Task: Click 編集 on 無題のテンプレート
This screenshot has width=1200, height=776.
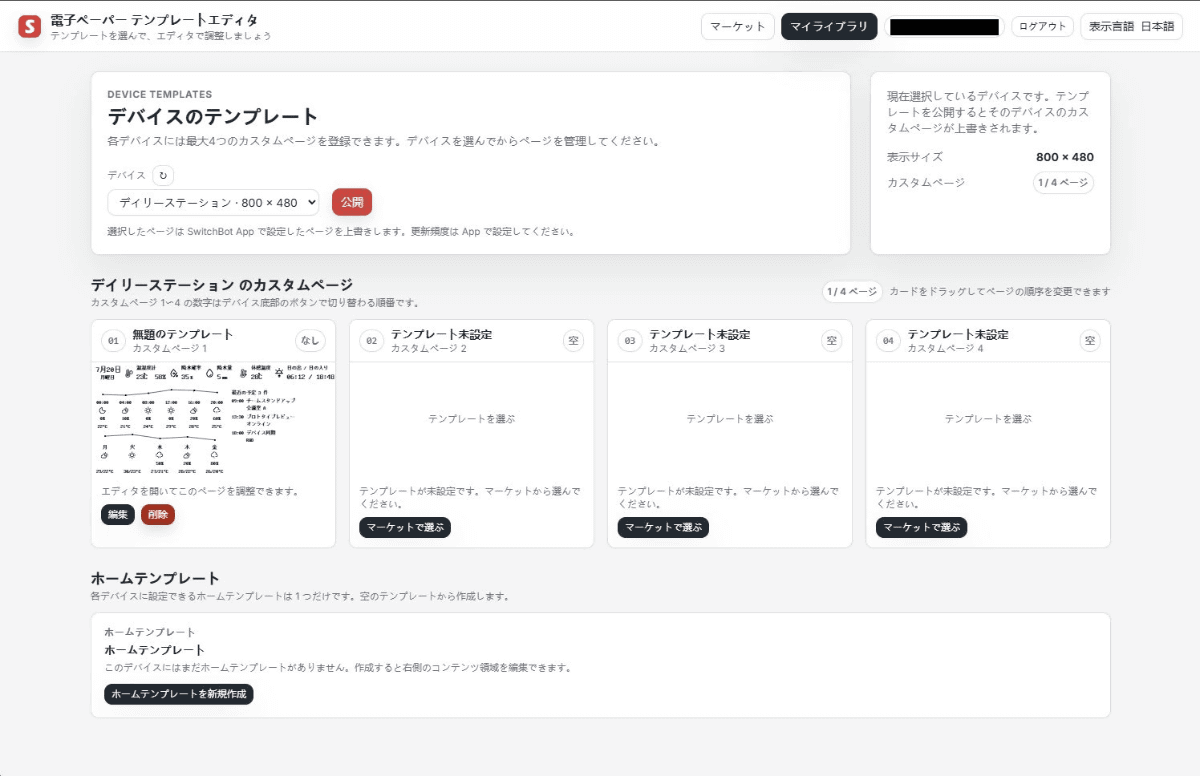Action: [x=118, y=515]
